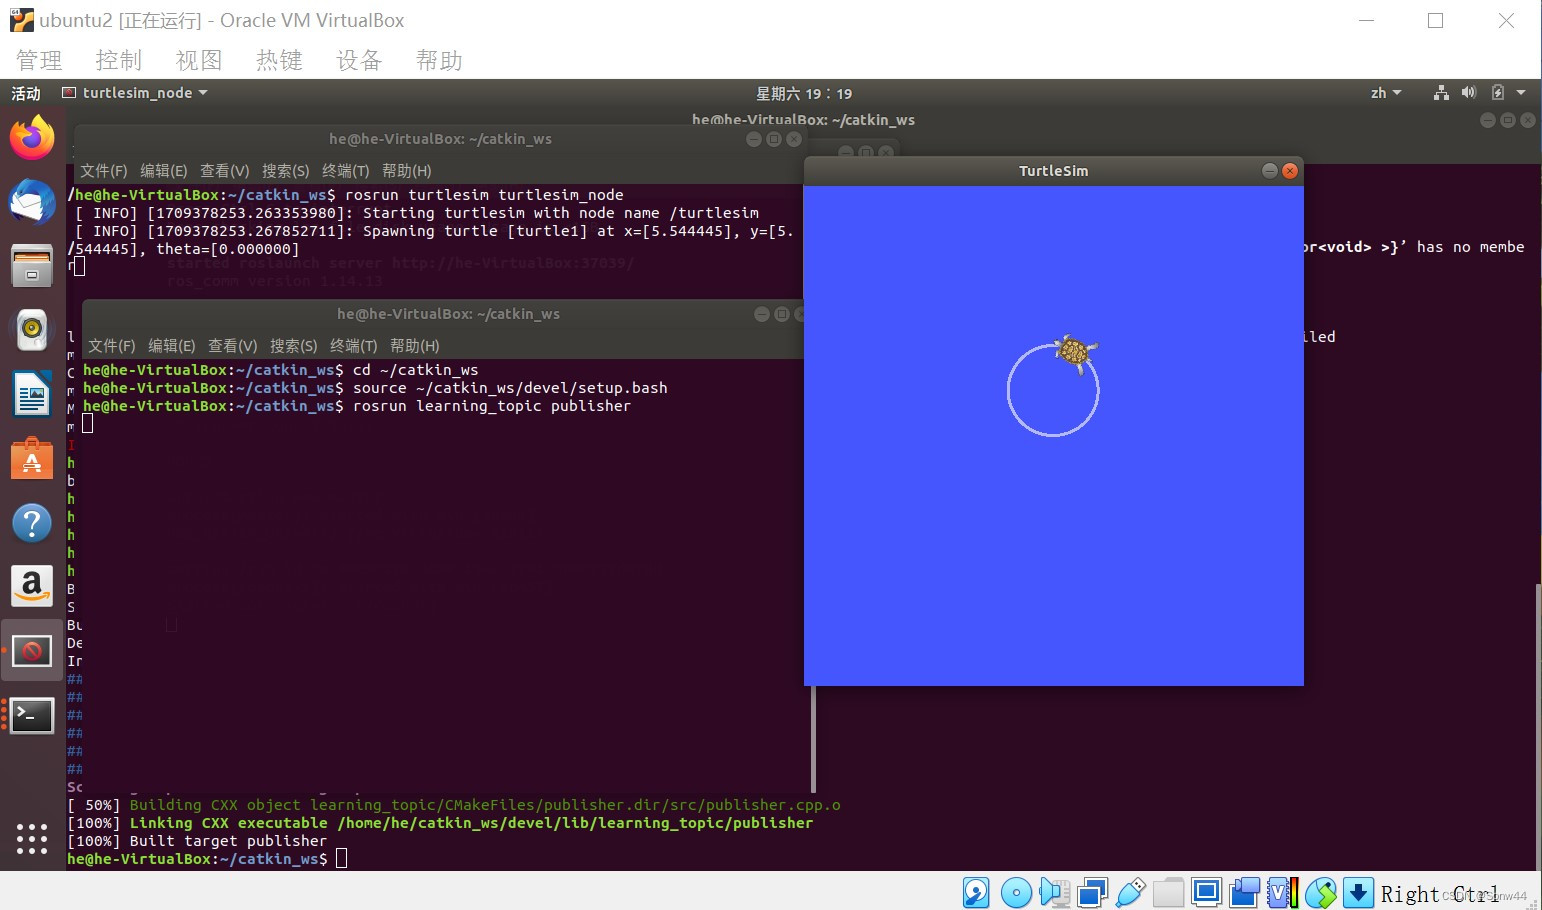Viewport: 1542px width, 910px height.
Task: Click the TurtleSim window title bar
Action: coord(1054,171)
